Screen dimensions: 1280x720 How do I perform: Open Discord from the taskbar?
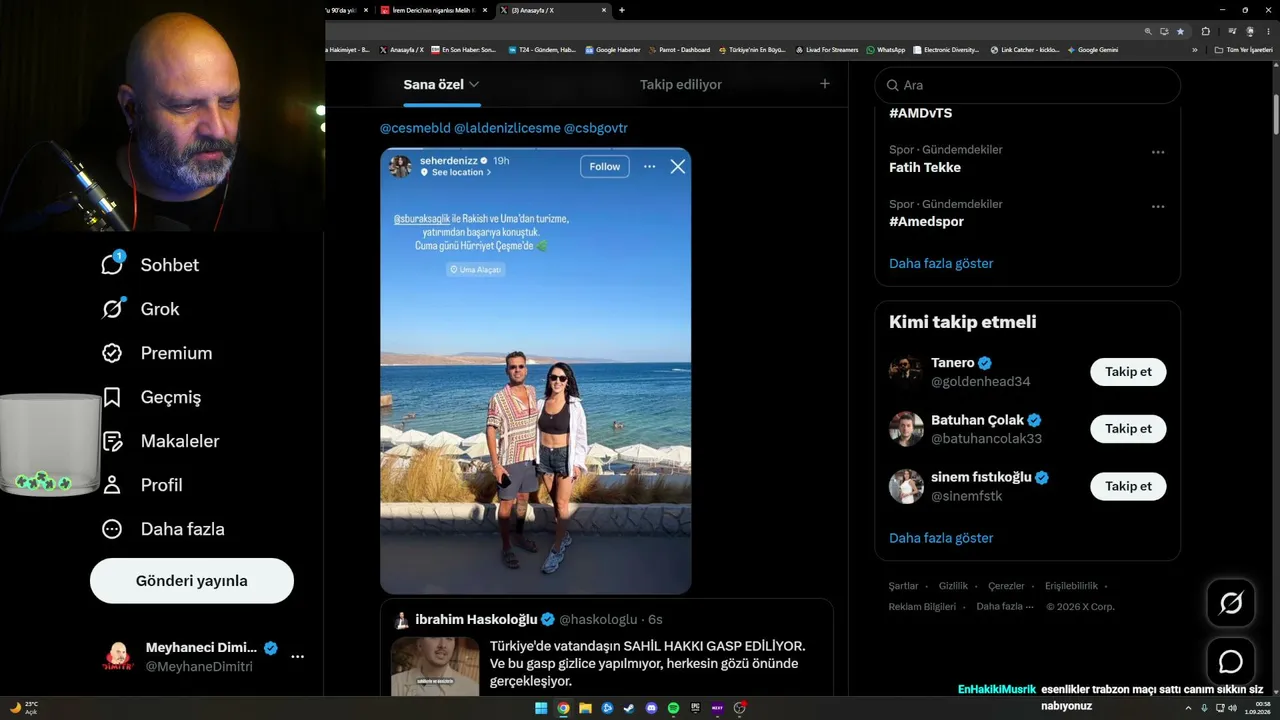click(651, 708)
